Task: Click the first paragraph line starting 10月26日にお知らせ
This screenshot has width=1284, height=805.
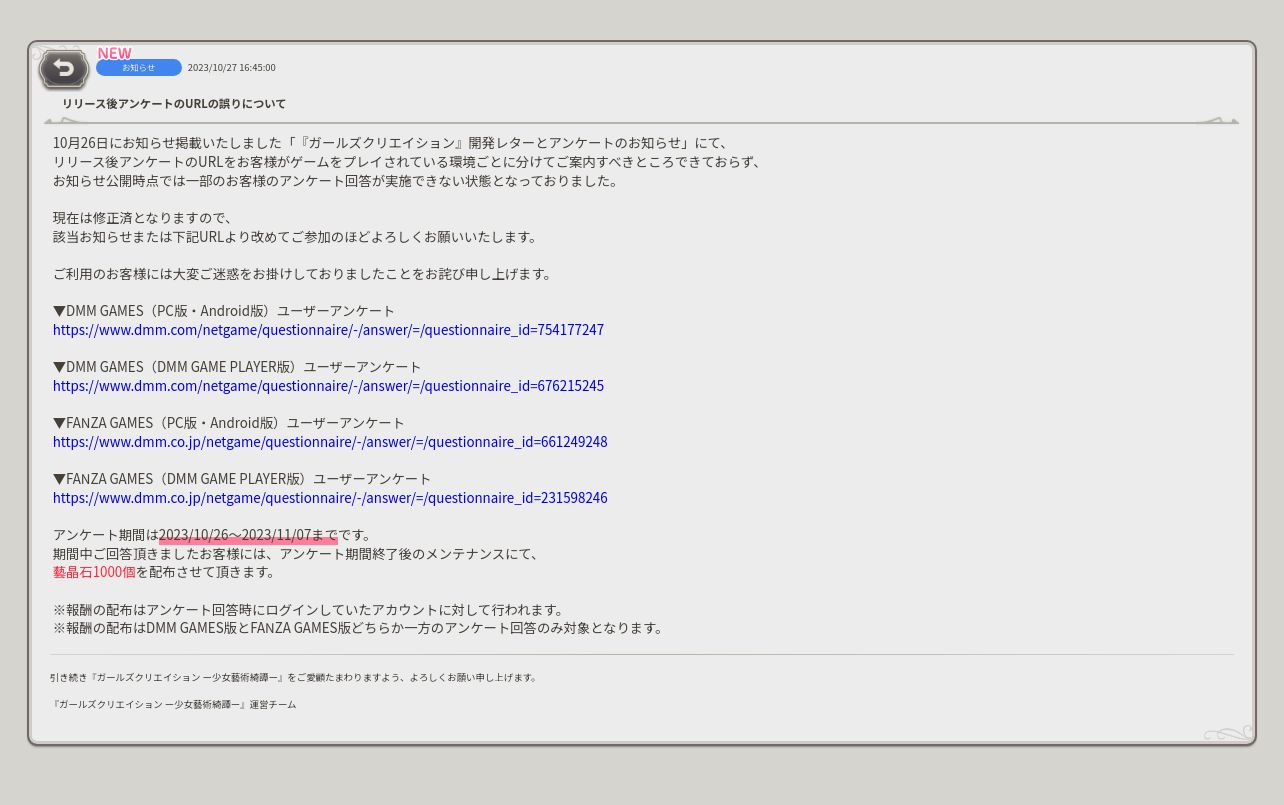Action: [392, 143]
